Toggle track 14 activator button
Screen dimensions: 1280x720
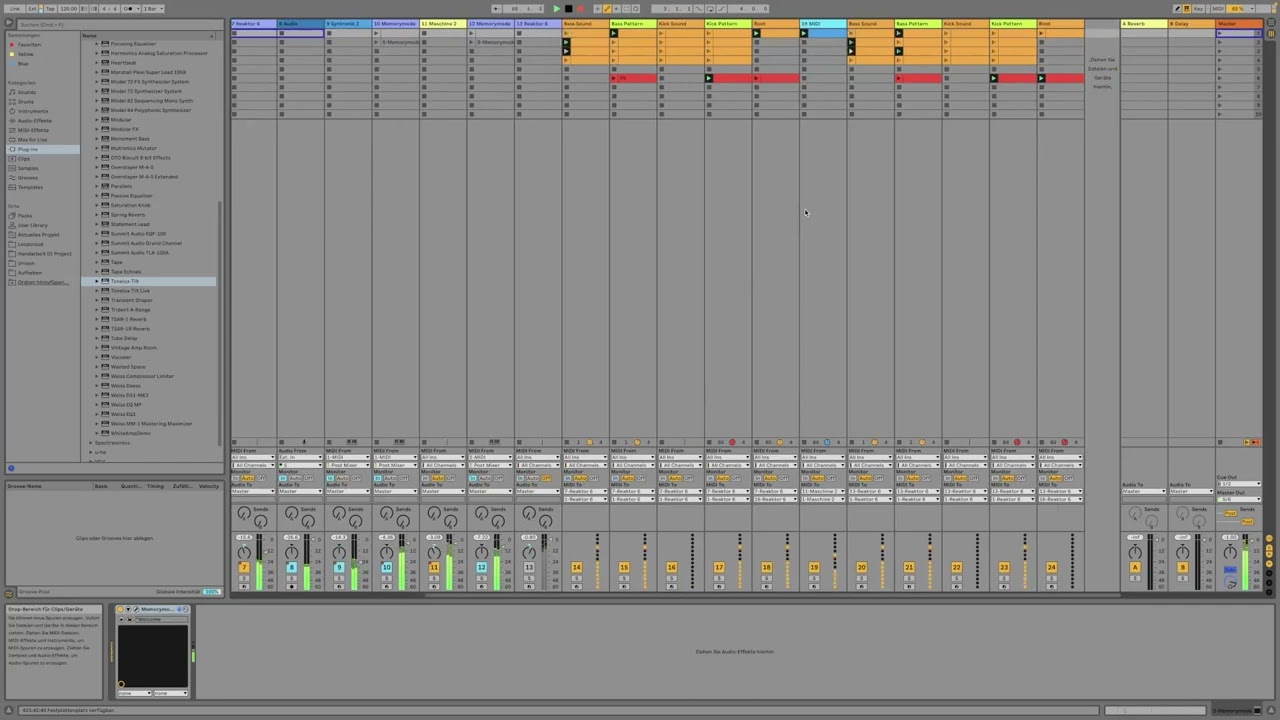[576, 567]
